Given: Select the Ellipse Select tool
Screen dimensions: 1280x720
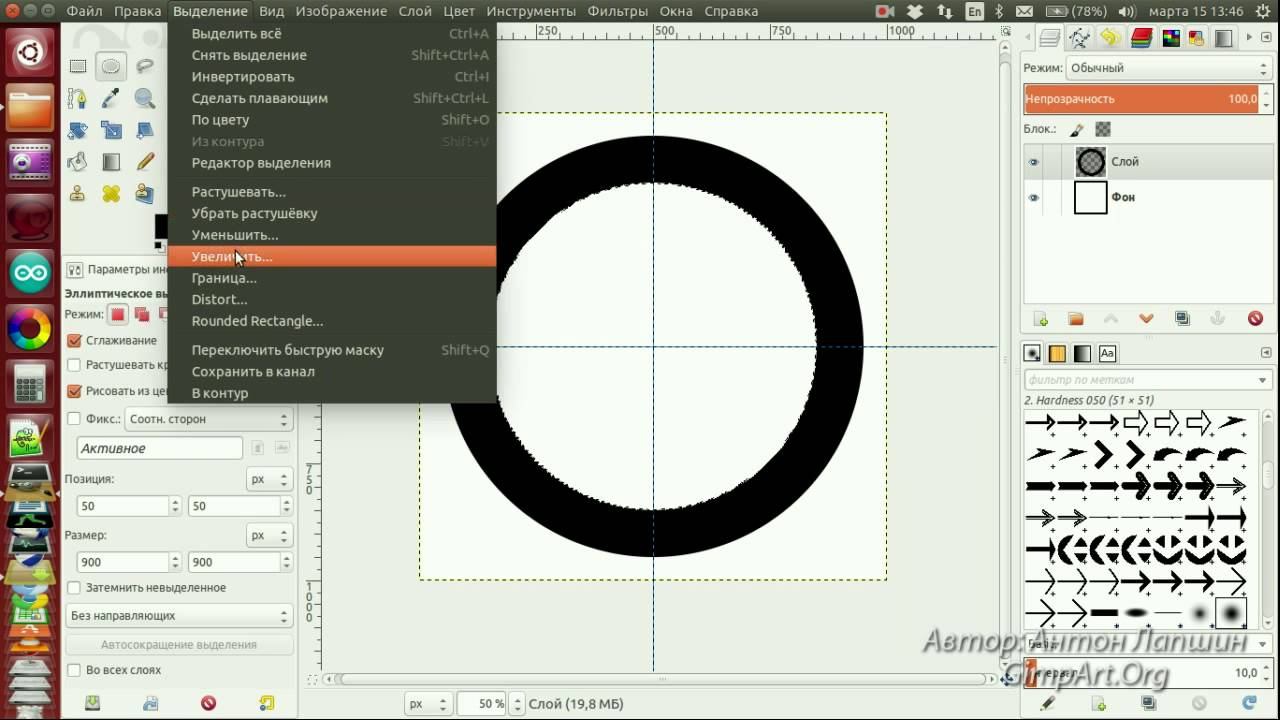Looking at the screenshot, I should tap(111, 67).
